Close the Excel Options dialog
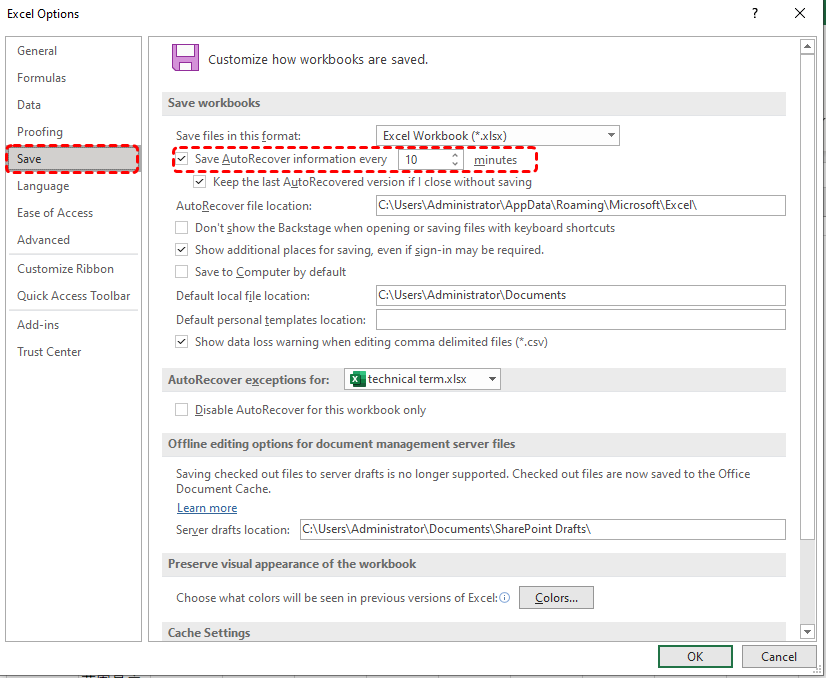This screenshot has width=826, height=678. (800, 14)
